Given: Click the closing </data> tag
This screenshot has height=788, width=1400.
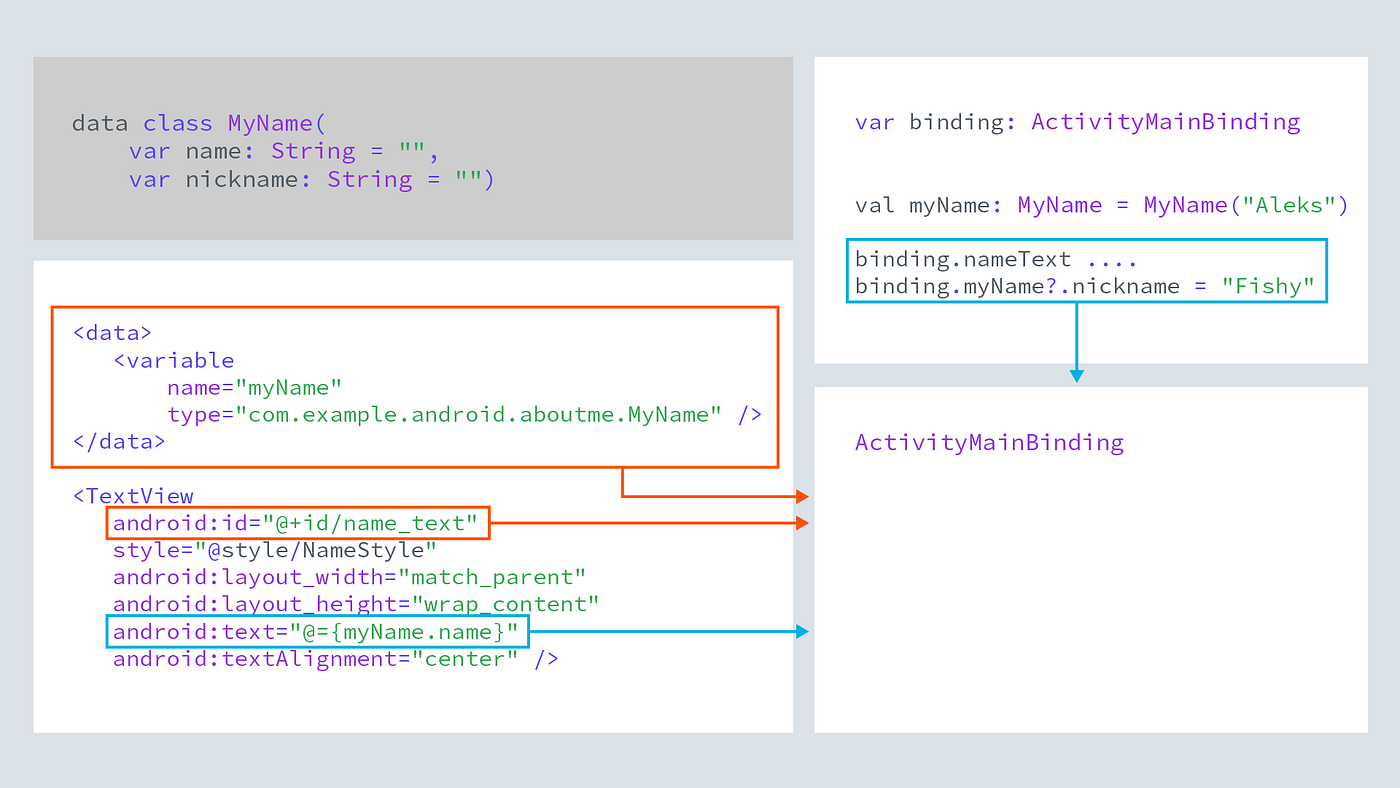Looking at the screenshot, I should 118,441.
